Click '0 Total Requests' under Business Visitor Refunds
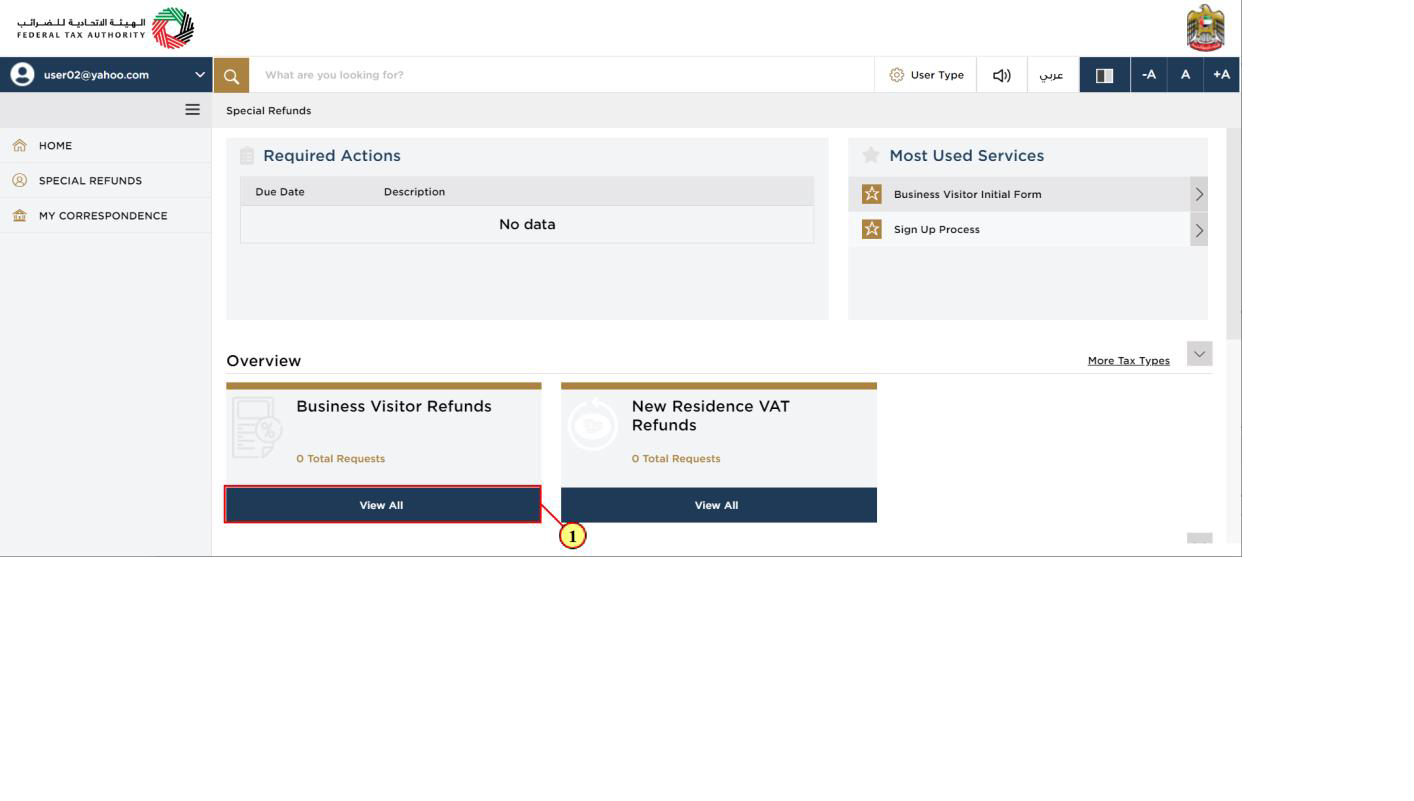 340,458
